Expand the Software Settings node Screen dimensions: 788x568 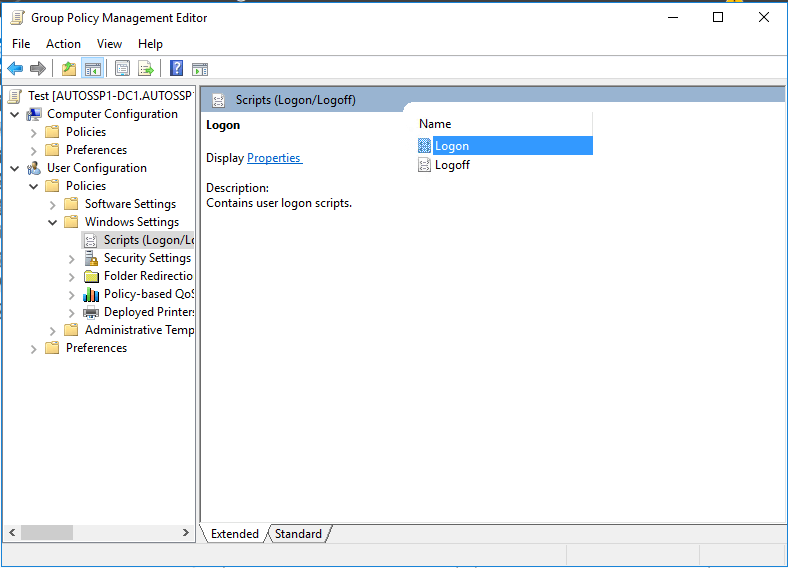(53, 205)
